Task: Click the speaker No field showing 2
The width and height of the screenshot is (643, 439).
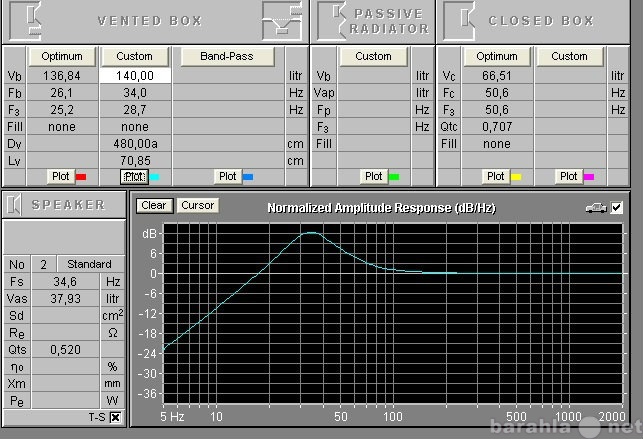Action: (43, 264)
